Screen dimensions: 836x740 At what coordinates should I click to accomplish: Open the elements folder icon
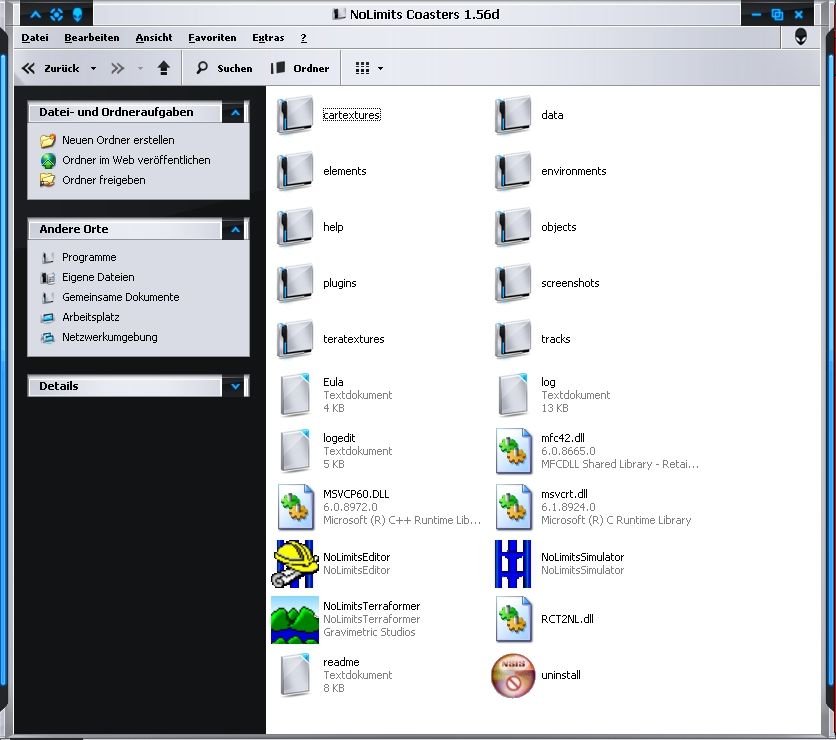[x=295, y=171]
